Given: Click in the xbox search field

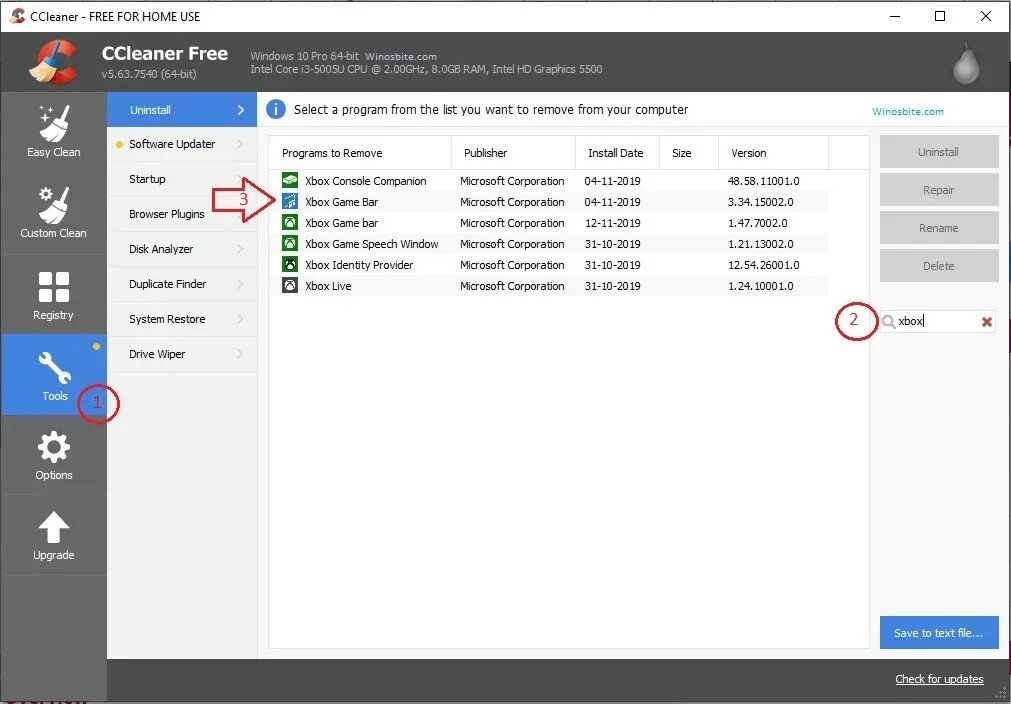Looking at the screenshot, I should point(937,322).
